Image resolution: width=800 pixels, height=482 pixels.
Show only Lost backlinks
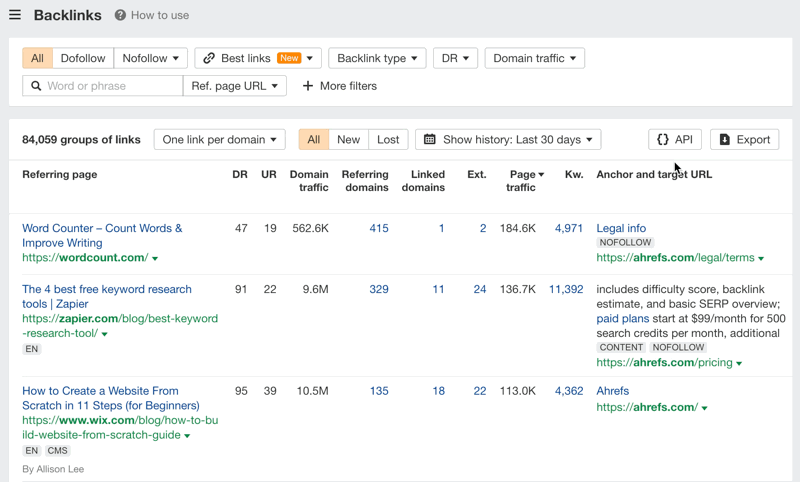[x=388, y=140]
